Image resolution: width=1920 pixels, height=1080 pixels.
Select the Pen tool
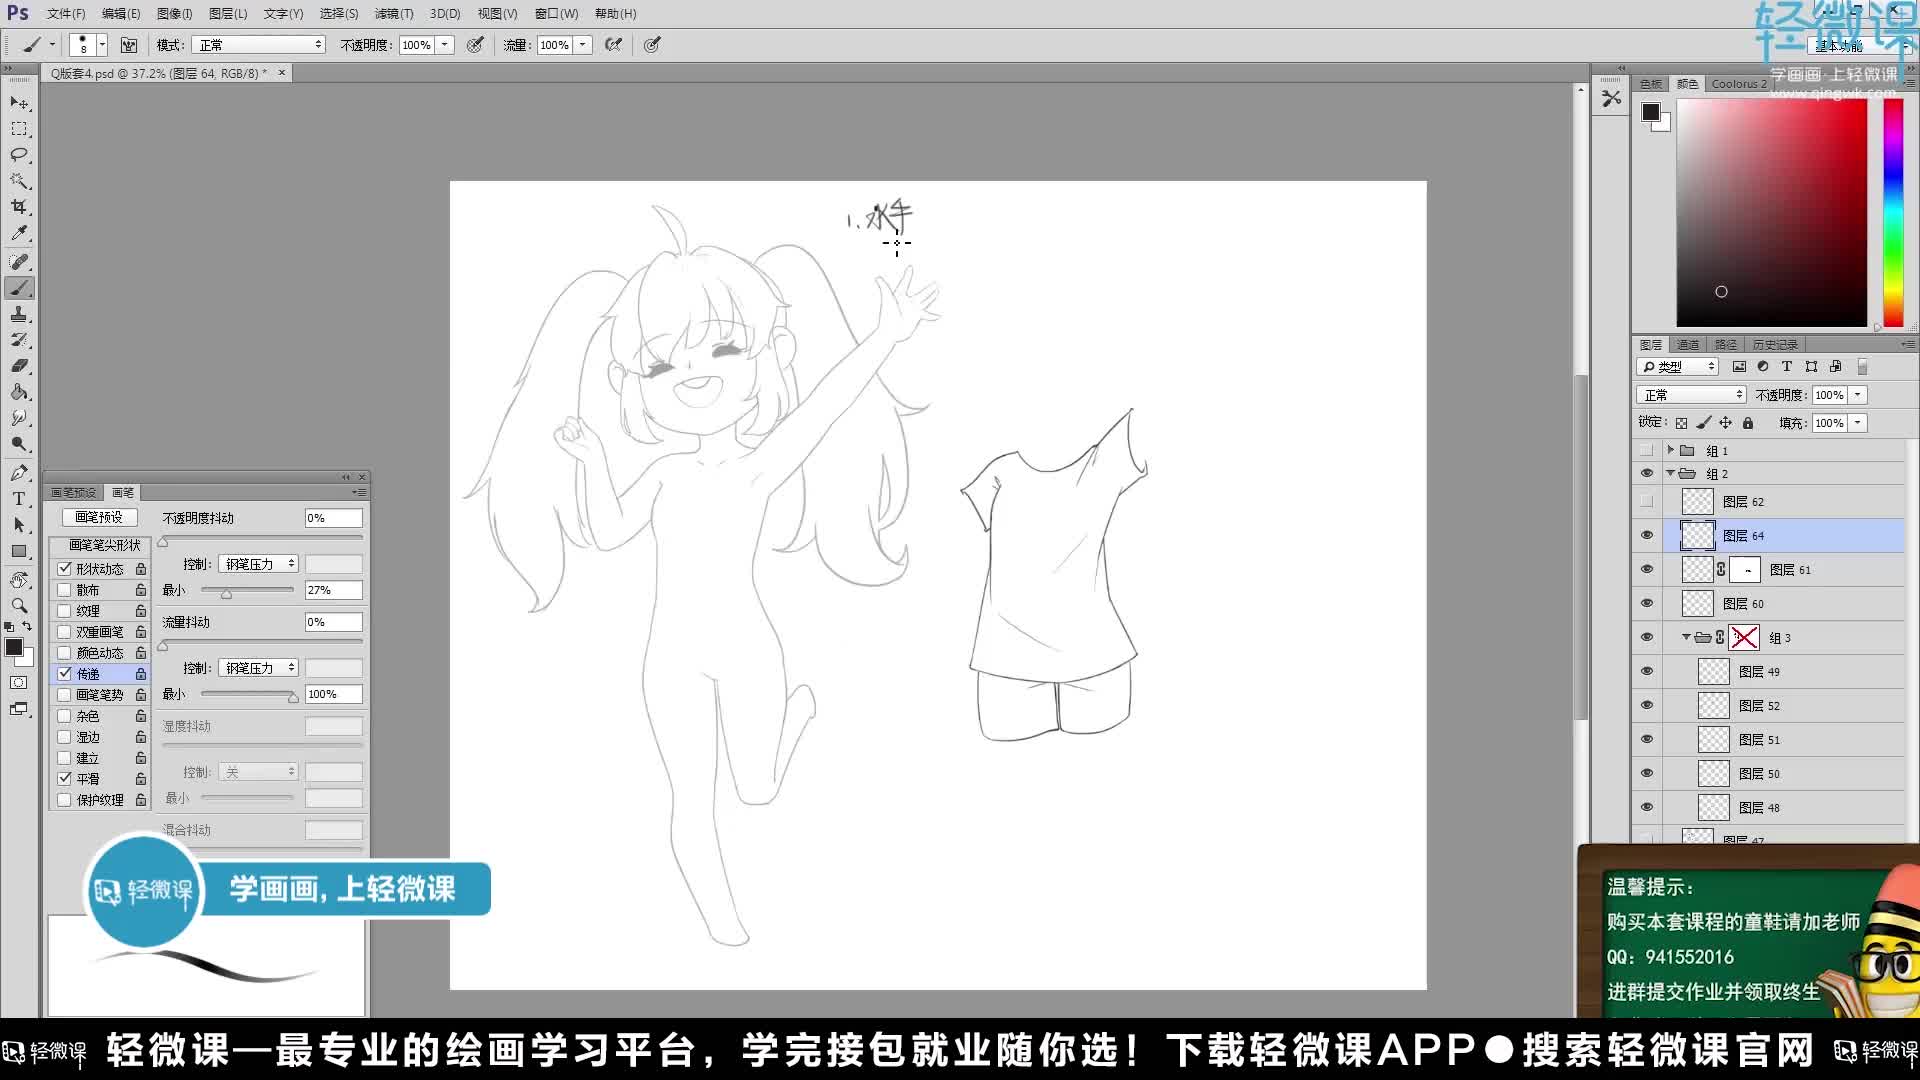click(x=18, y=472)
